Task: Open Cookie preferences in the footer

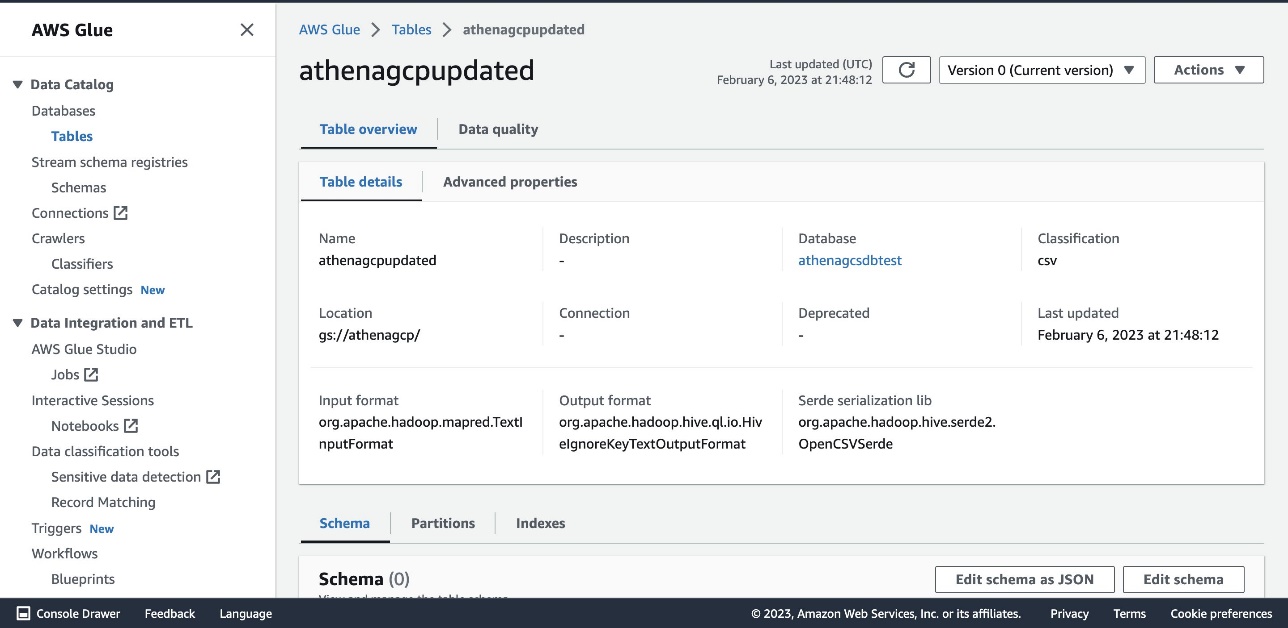Action: pyautogui.click(x=1221, y=614)
